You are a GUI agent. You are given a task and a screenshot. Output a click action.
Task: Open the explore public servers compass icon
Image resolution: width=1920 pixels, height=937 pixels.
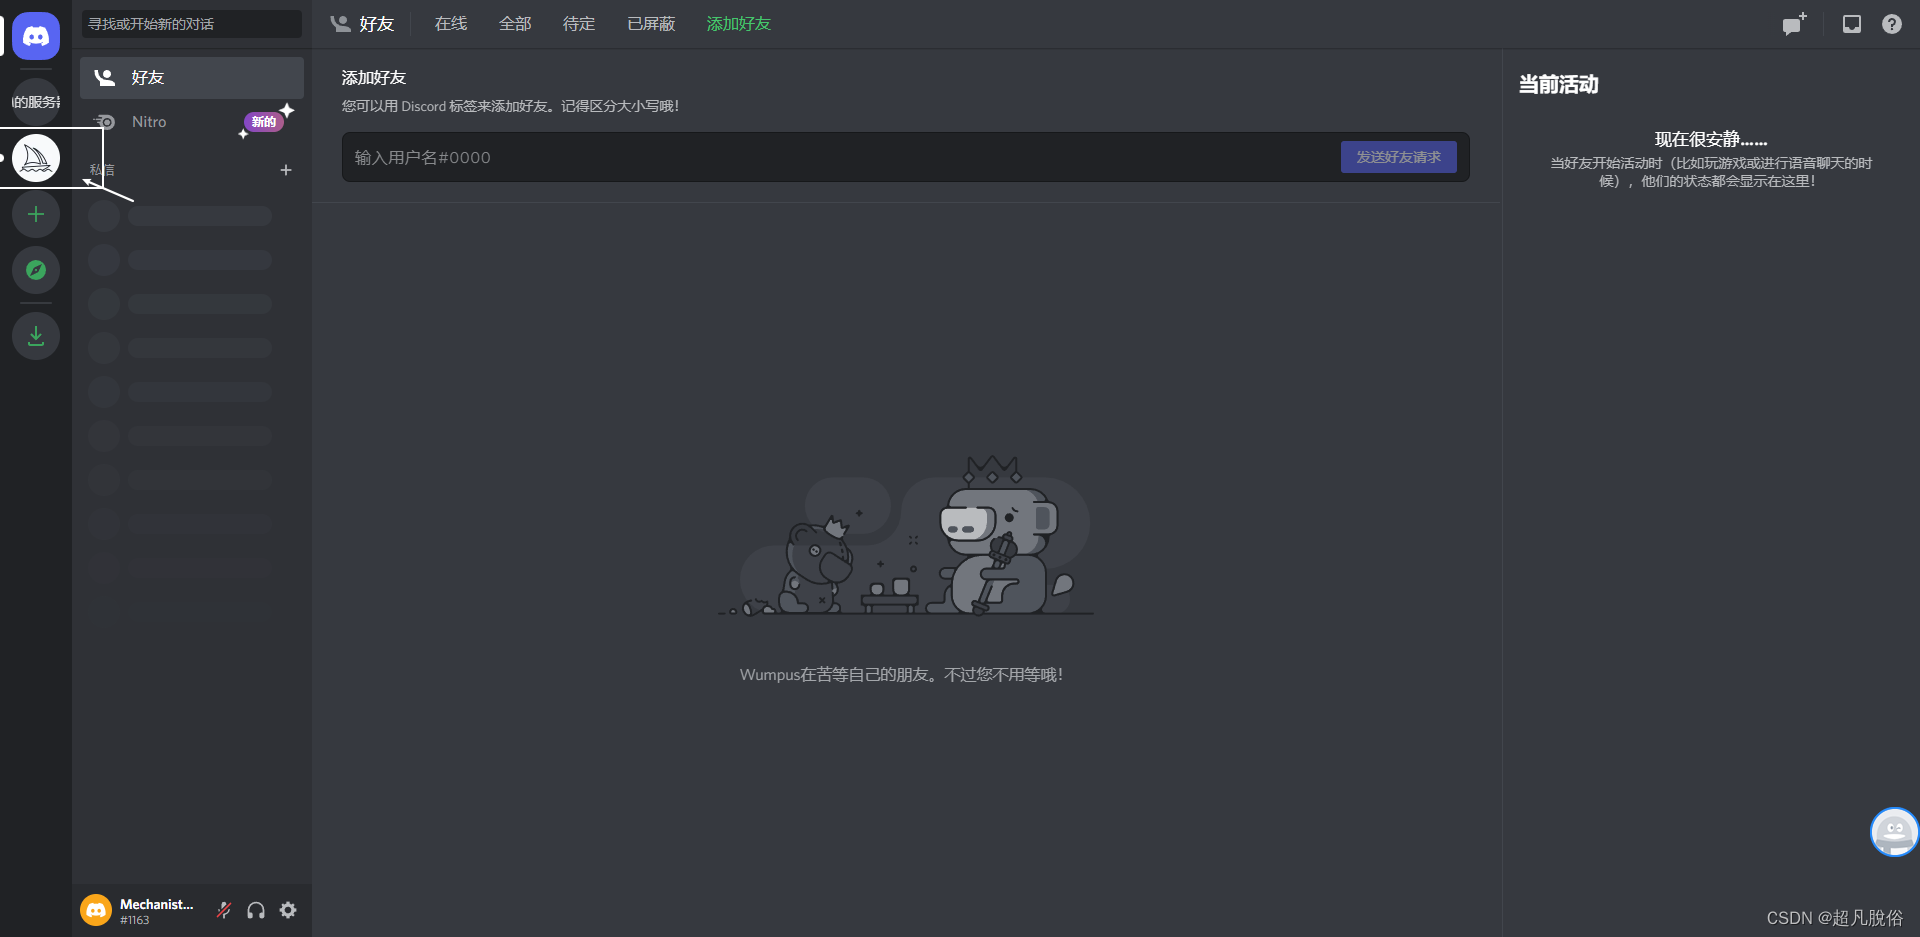36,270
